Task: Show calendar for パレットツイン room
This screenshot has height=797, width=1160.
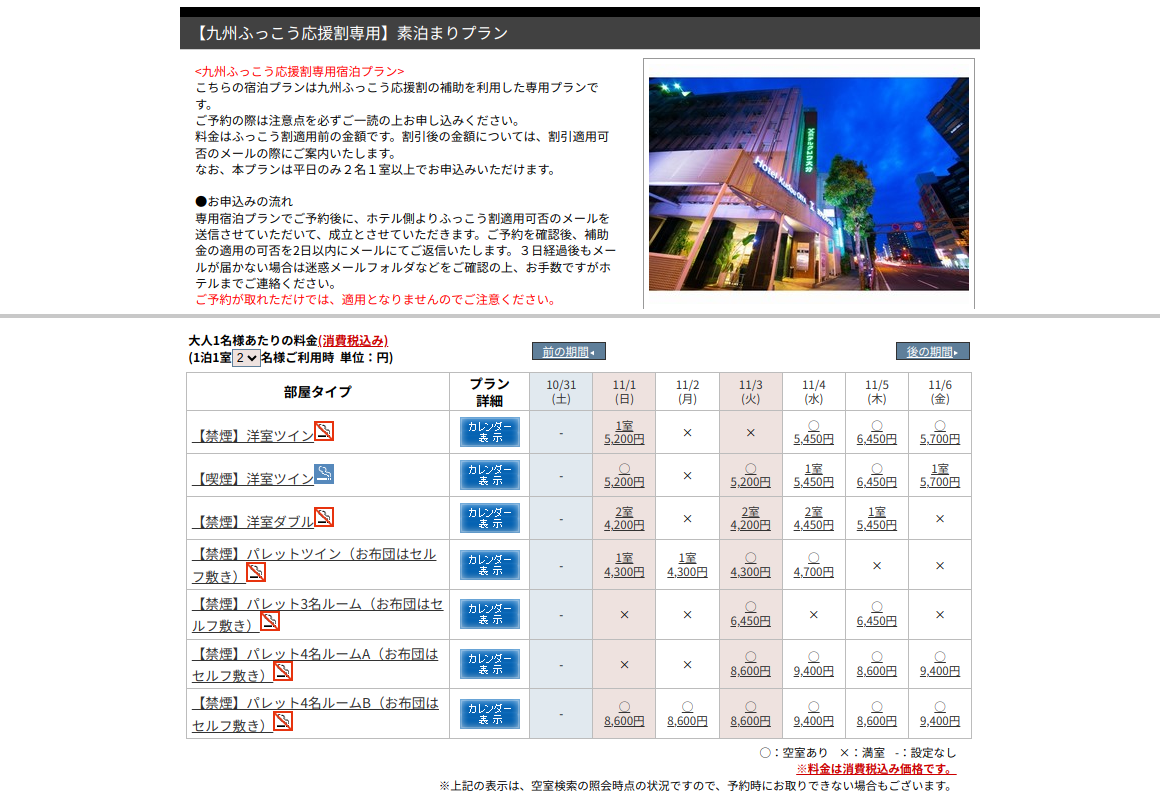Action: coord(490,565)
